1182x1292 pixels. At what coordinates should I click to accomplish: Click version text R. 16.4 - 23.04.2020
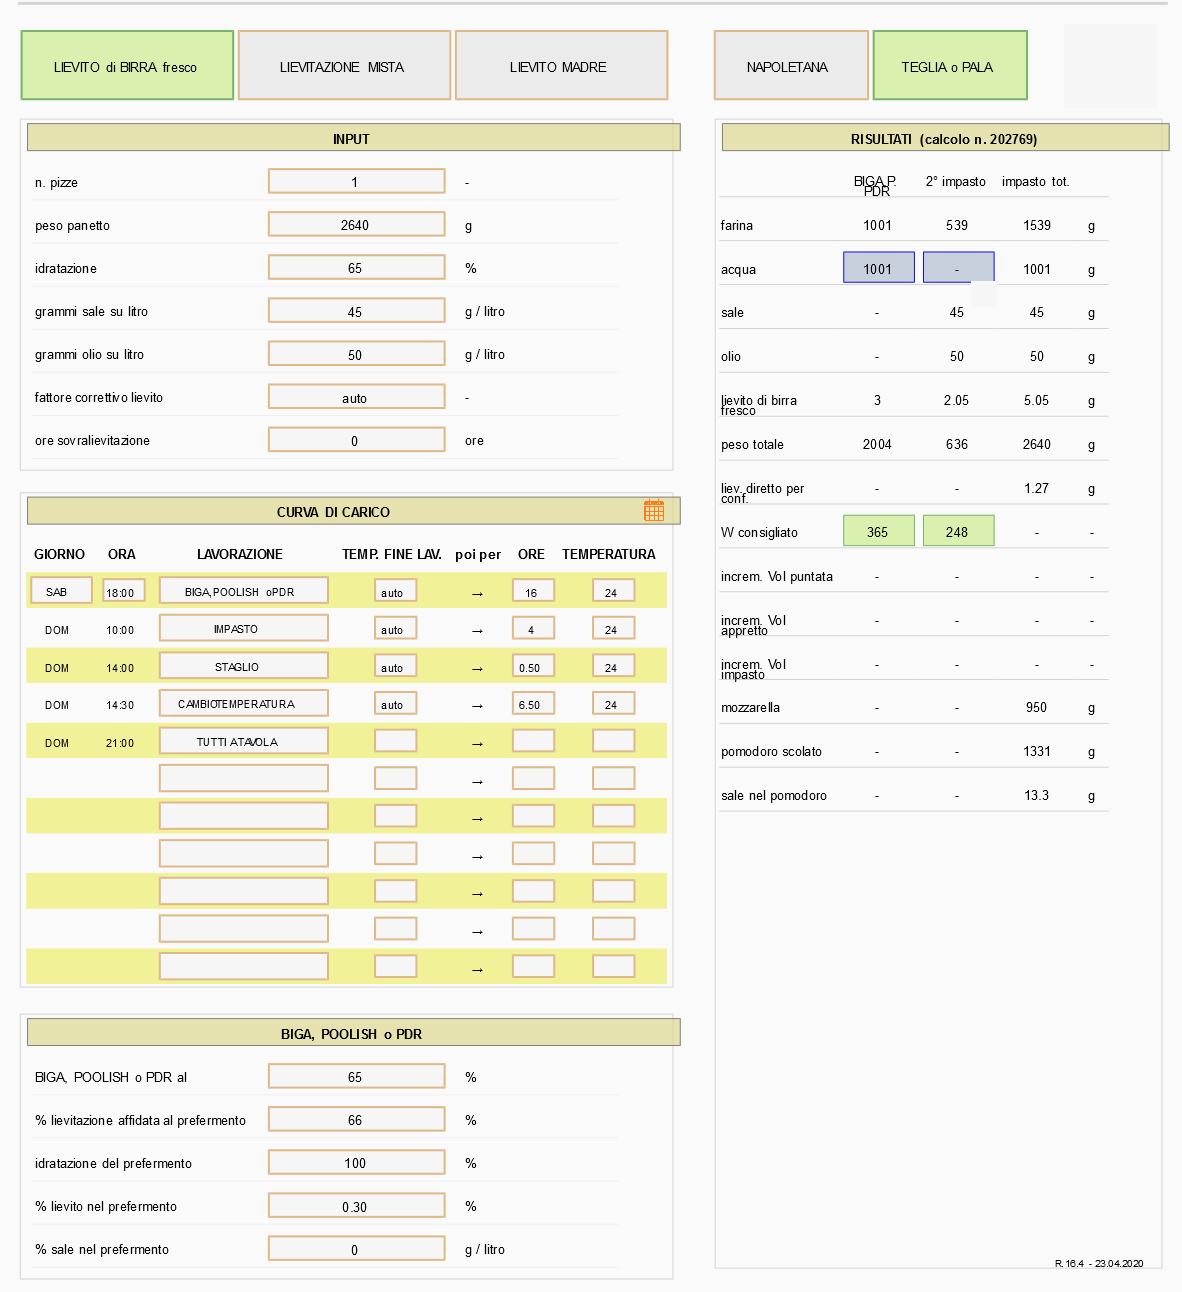click(x=1099, y=1263)
